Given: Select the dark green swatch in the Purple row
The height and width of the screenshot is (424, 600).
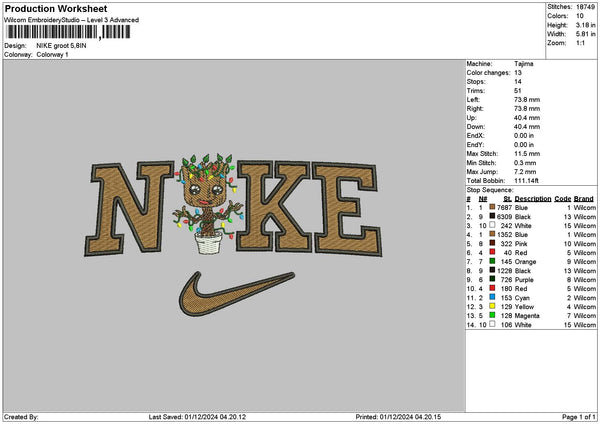Looking at the screenshot, I should pyautogui.click(x=492, y=279).
